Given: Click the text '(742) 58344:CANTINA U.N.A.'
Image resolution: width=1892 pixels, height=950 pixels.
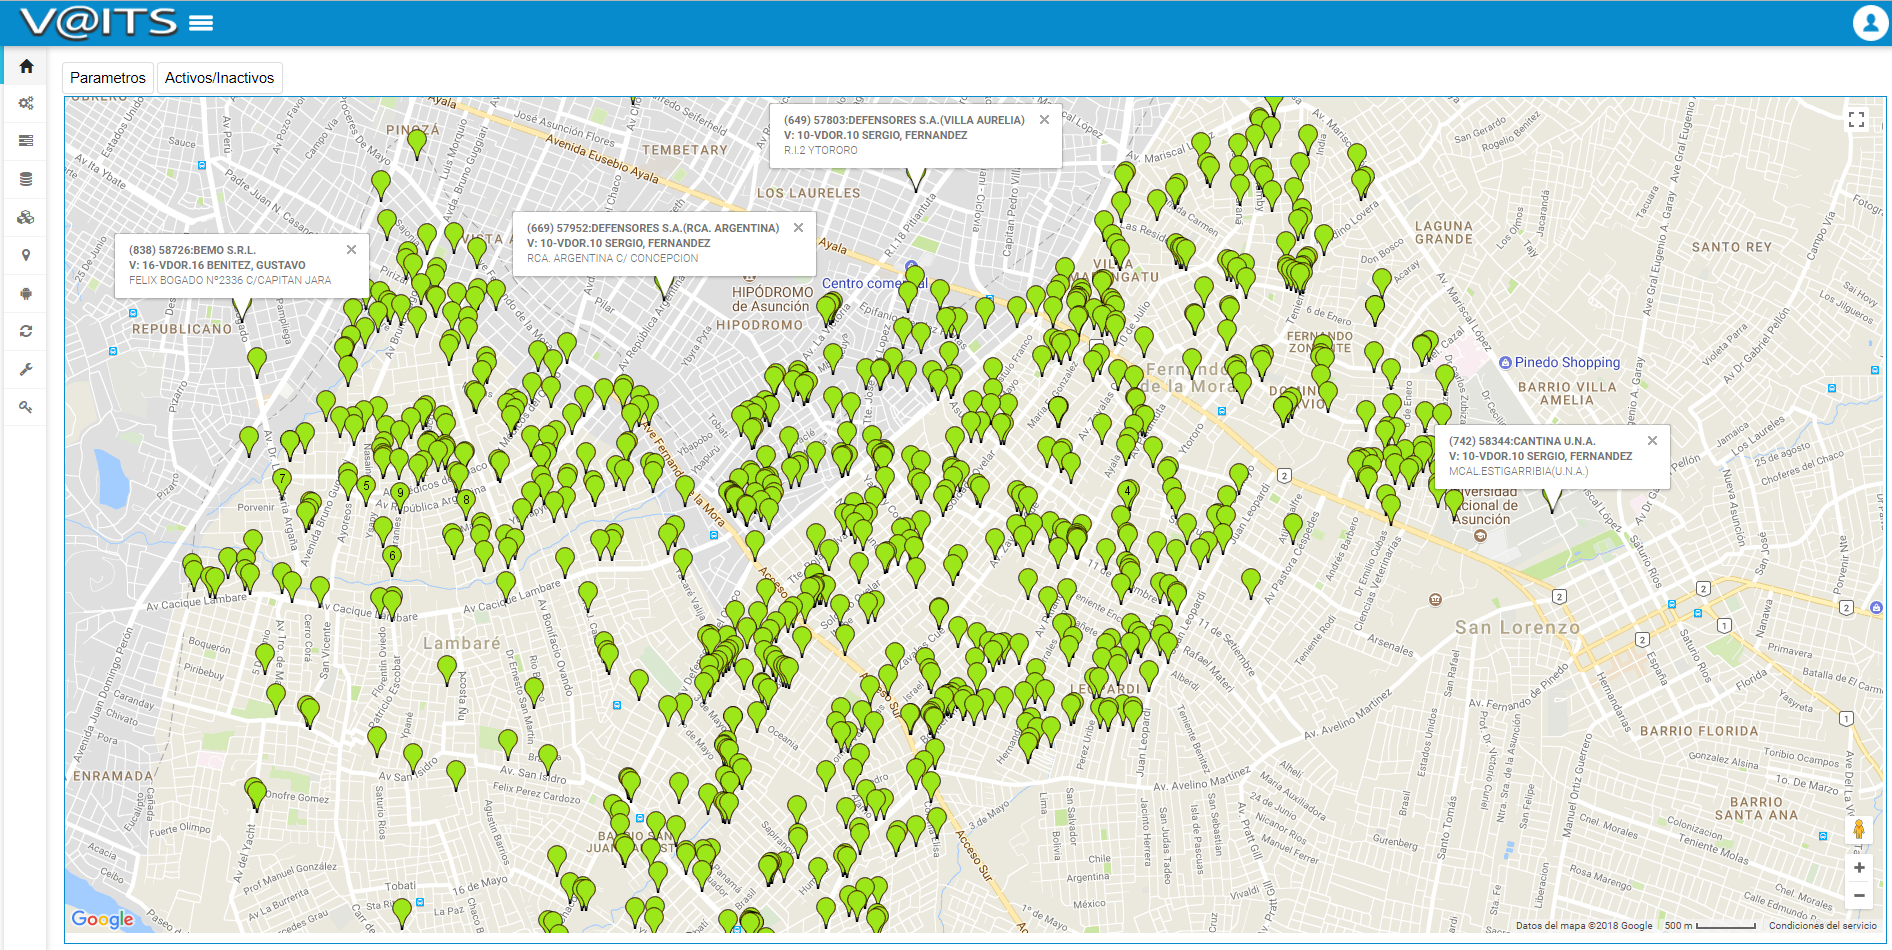Looking at the screenshot, I should point(1522,441).
